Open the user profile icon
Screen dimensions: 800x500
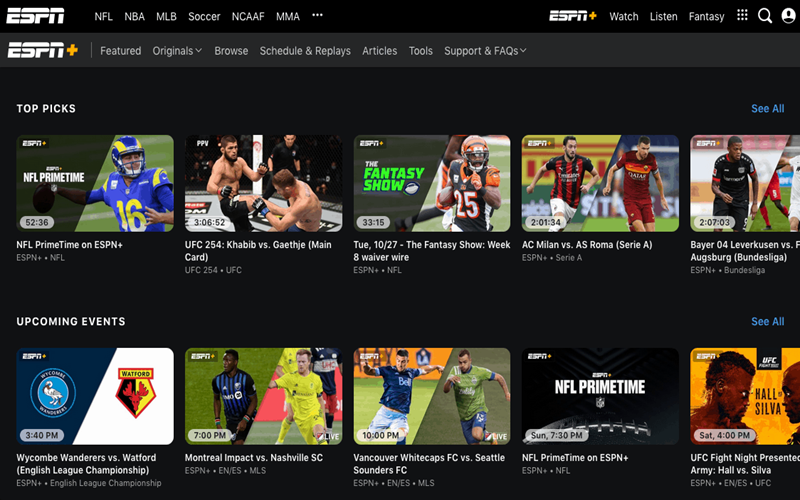click(788, 16)
